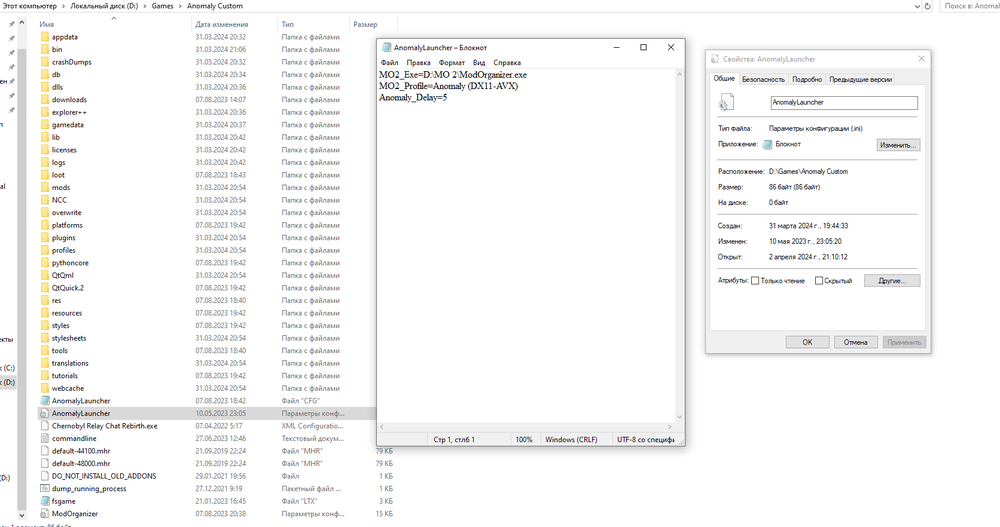The height and width of the screenshot is (527, 1000).
Task: Select the default-48000.mhr file name
Action: click(81, 464)
